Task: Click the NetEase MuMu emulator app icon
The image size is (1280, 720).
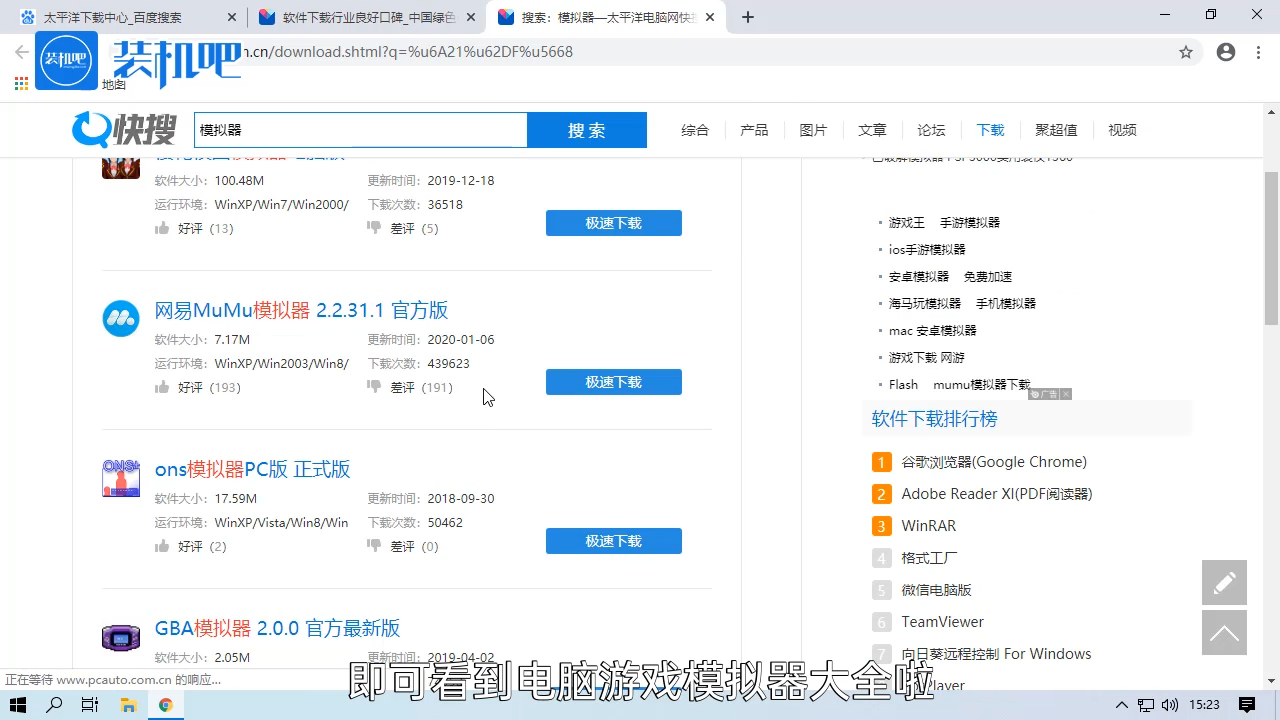Action: click(x=120, y=318)
